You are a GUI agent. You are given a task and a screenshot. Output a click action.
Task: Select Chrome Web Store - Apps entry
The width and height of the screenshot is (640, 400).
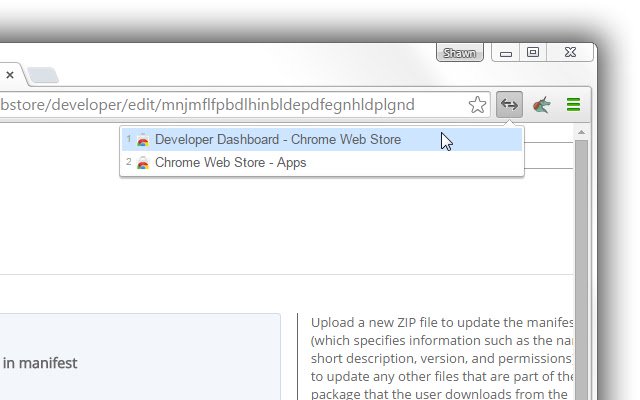[x=322, y=162]
